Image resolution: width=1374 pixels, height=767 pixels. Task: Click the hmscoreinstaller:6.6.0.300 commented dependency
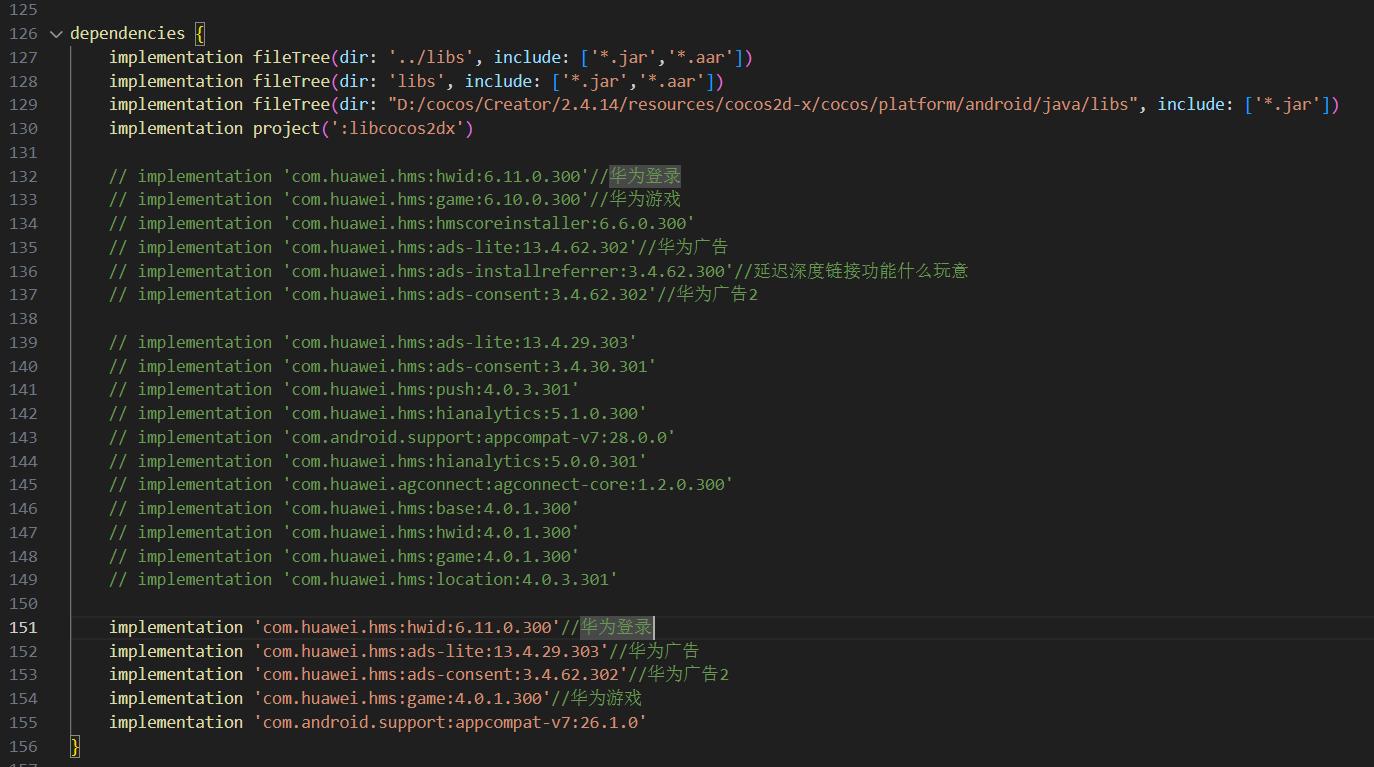tap(489, 223)
